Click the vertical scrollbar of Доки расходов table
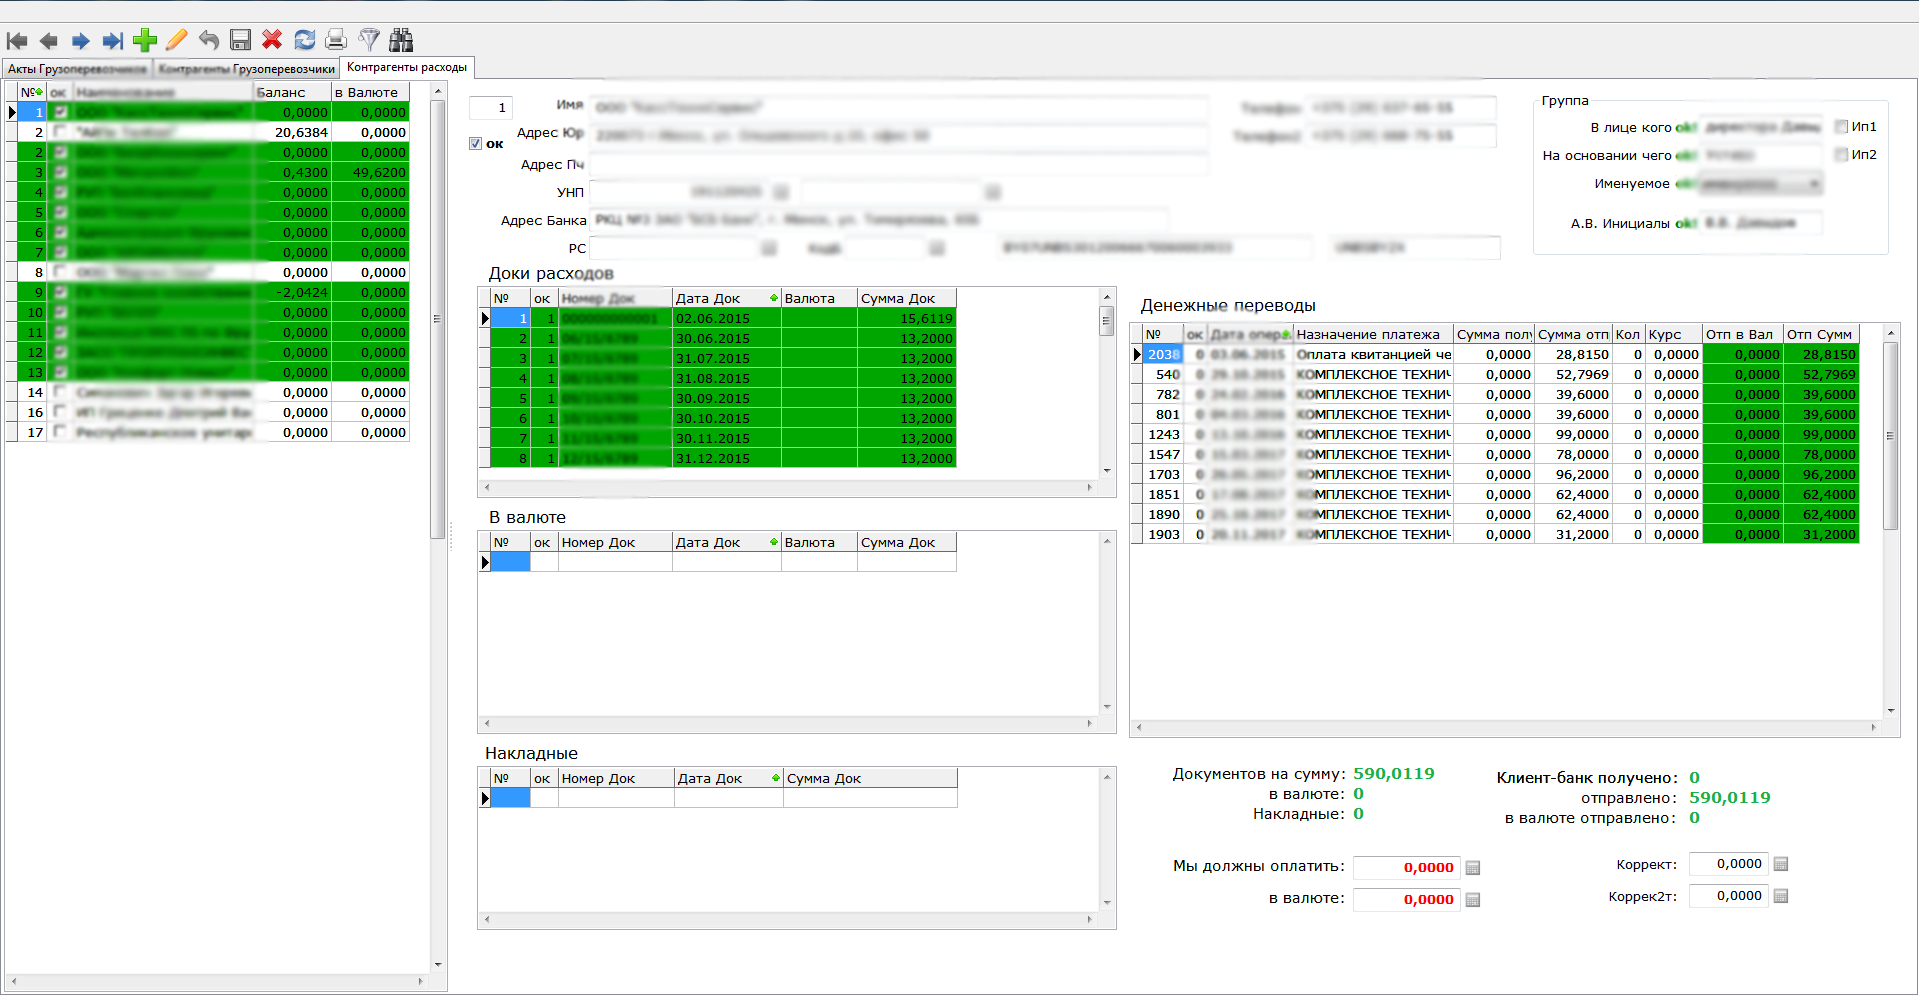 pyautogui.click(x=1107, y=384)
